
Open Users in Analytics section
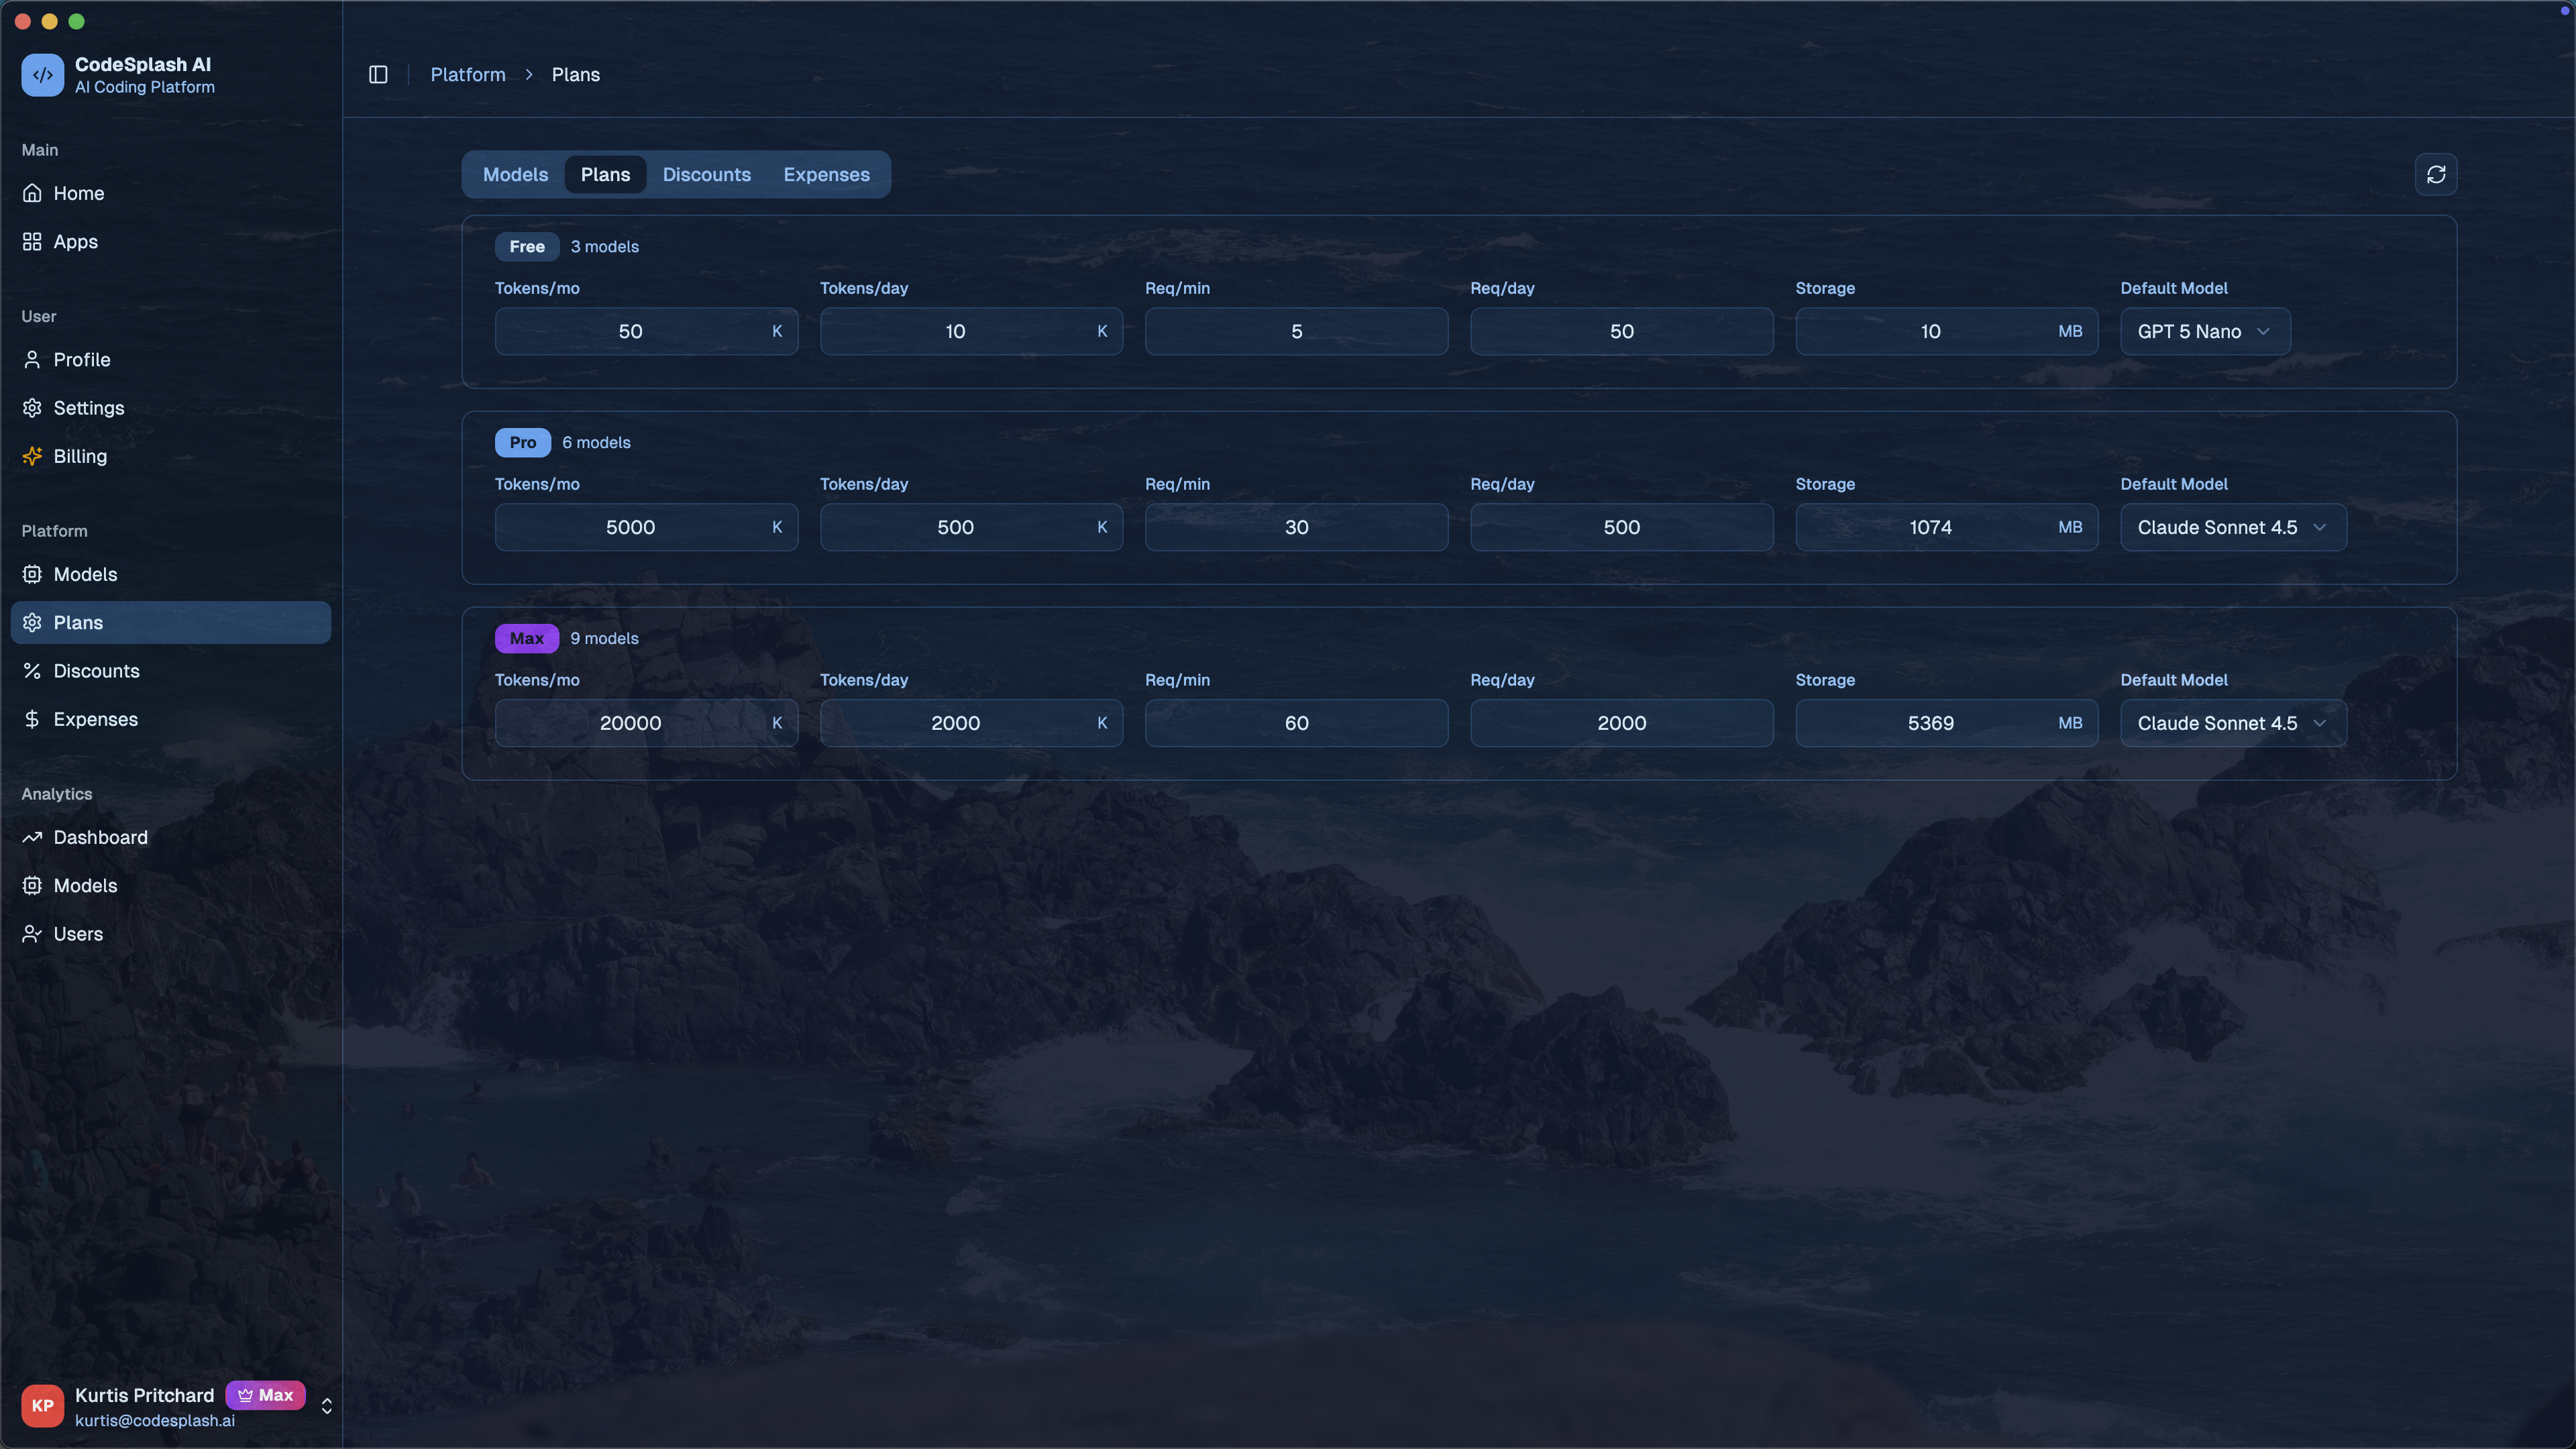coord(78,933)
